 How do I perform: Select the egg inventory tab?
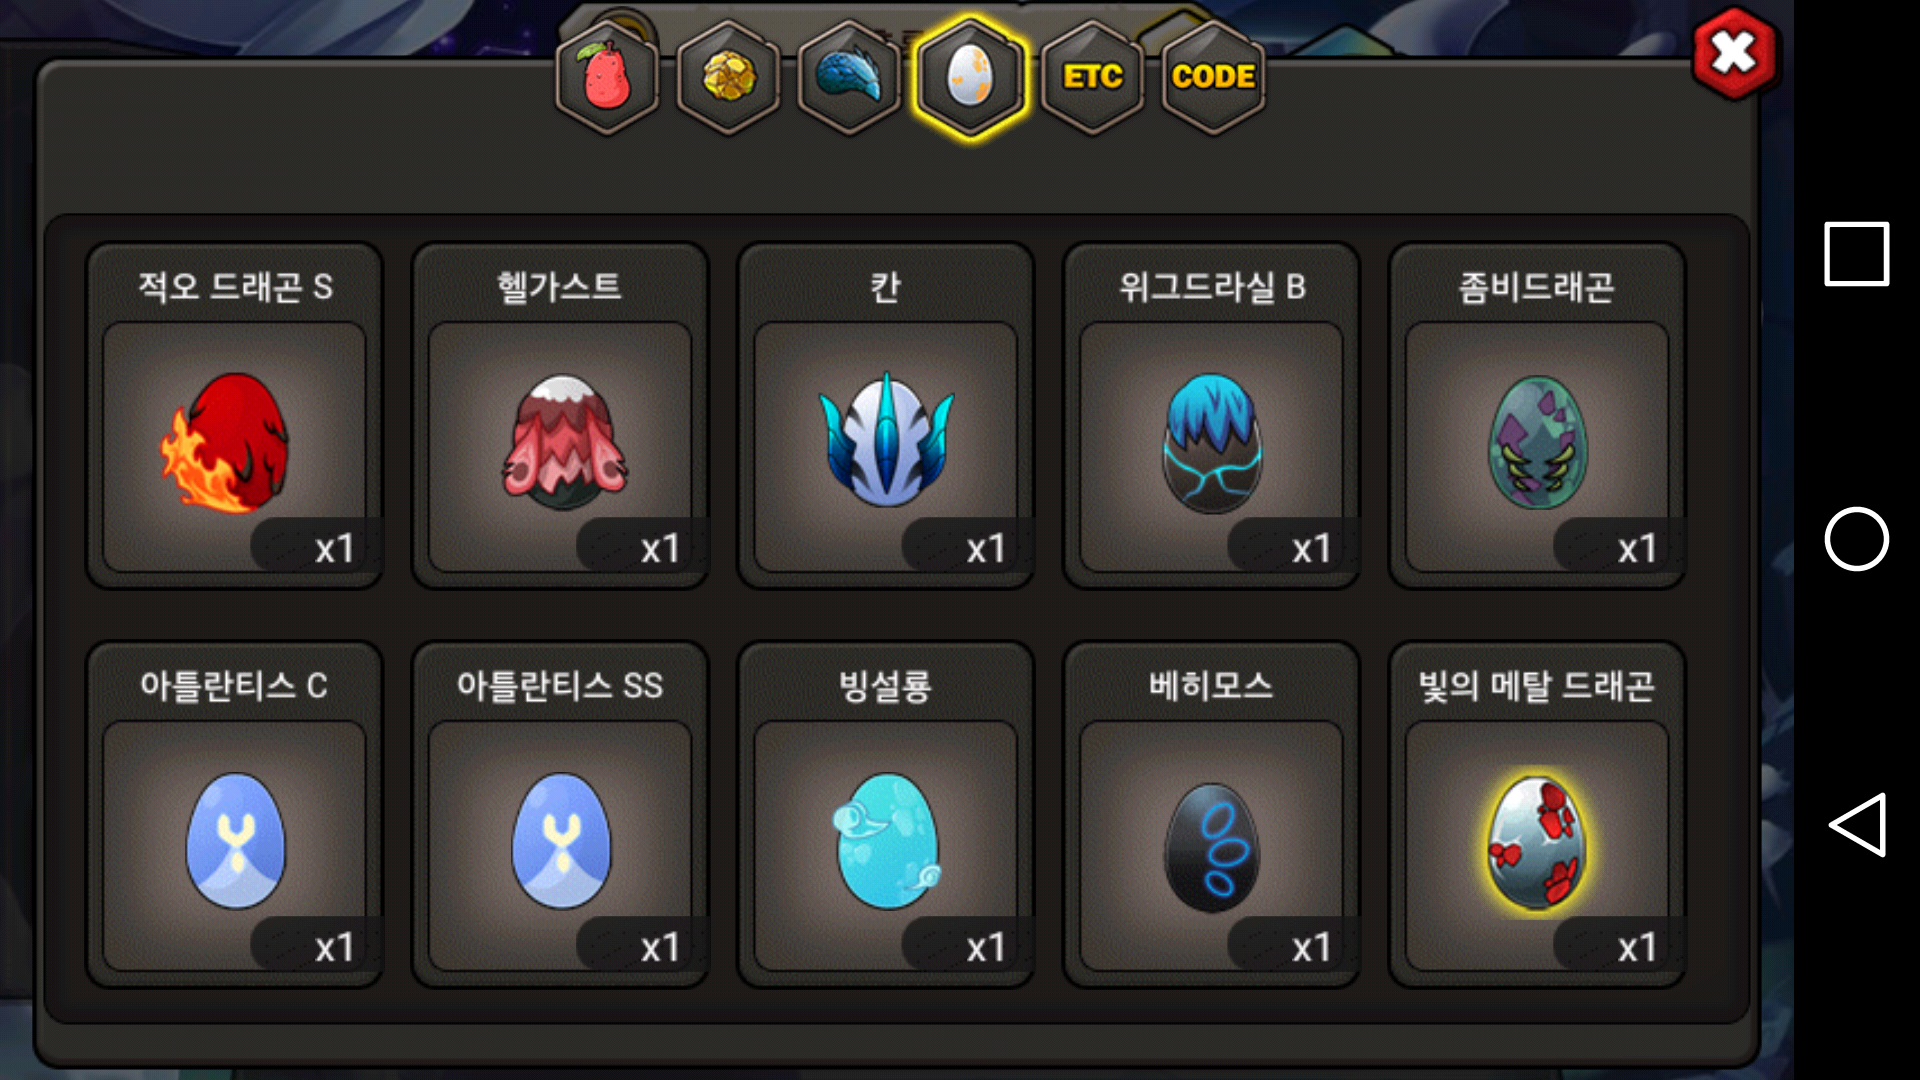point(970,78)
